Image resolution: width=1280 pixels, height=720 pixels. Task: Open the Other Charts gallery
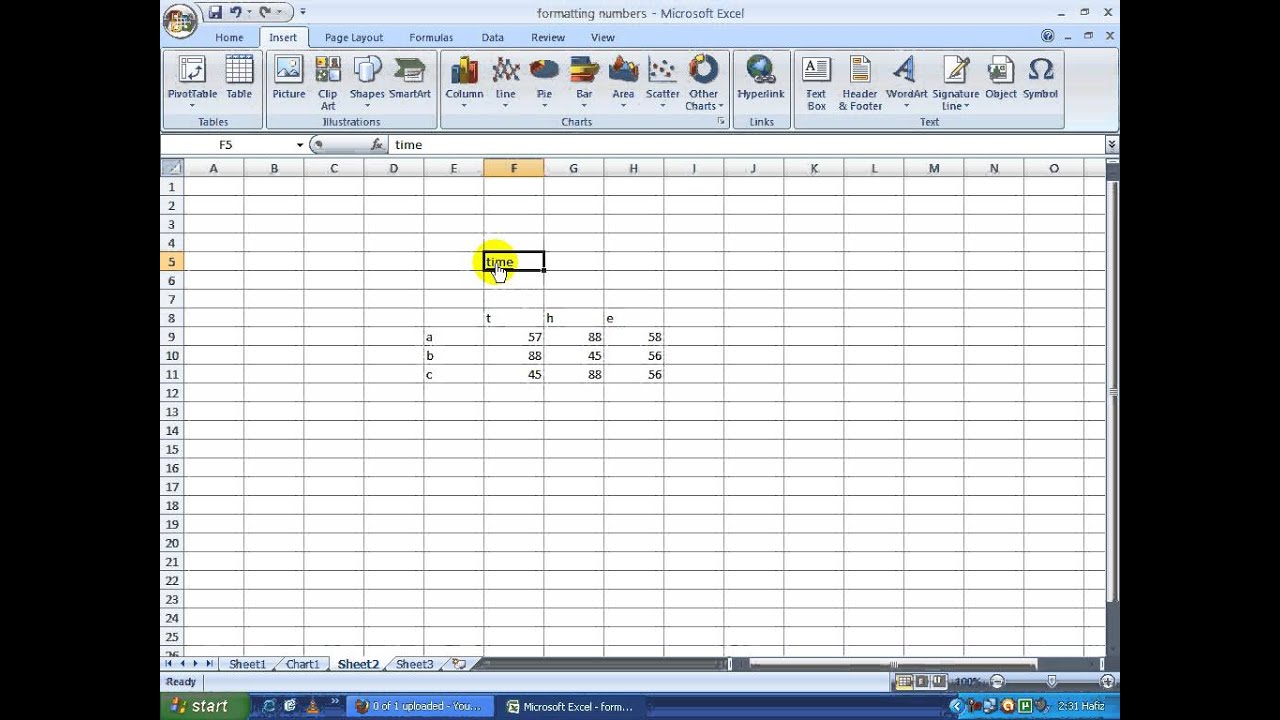(704, 82)
